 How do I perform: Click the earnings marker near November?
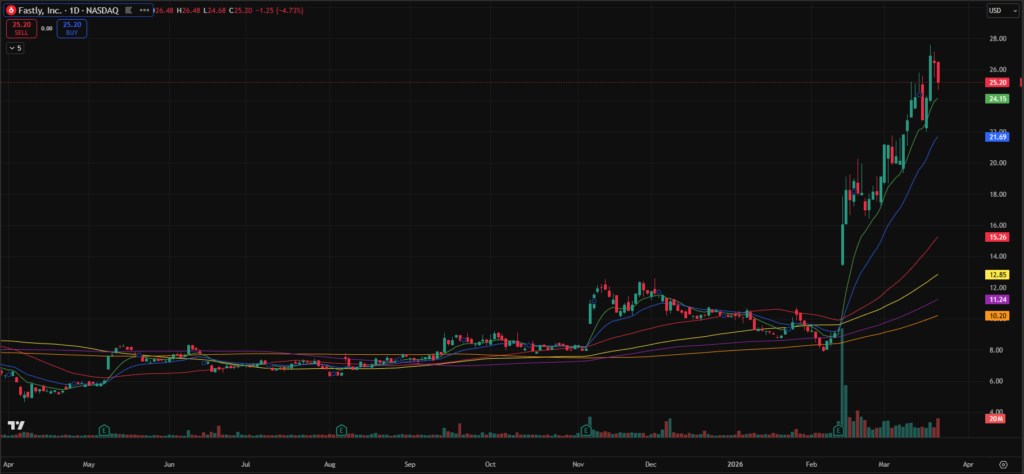tap(584, 429)
